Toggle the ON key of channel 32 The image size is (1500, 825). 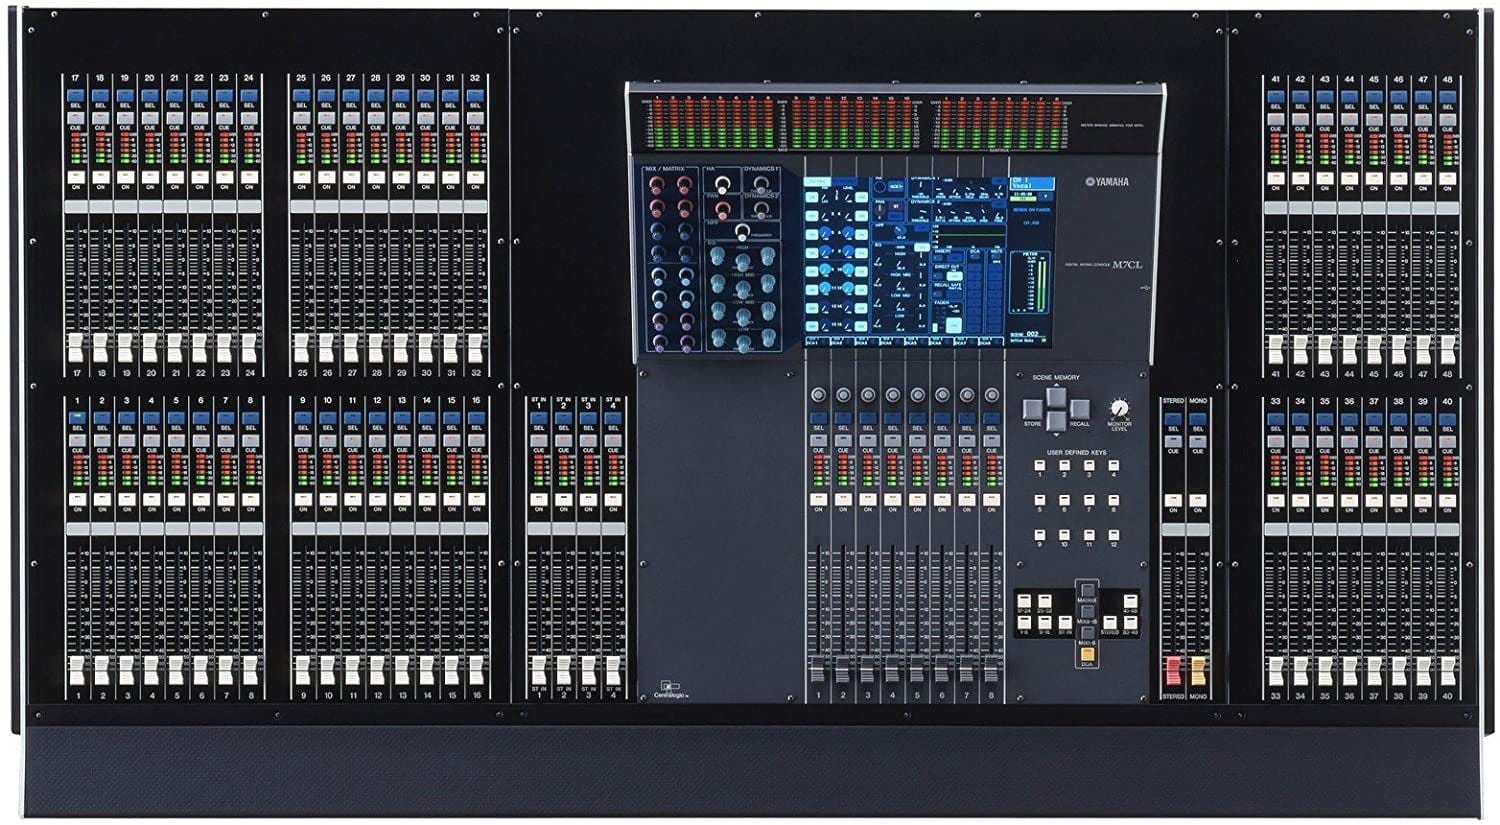pos(474,176)
